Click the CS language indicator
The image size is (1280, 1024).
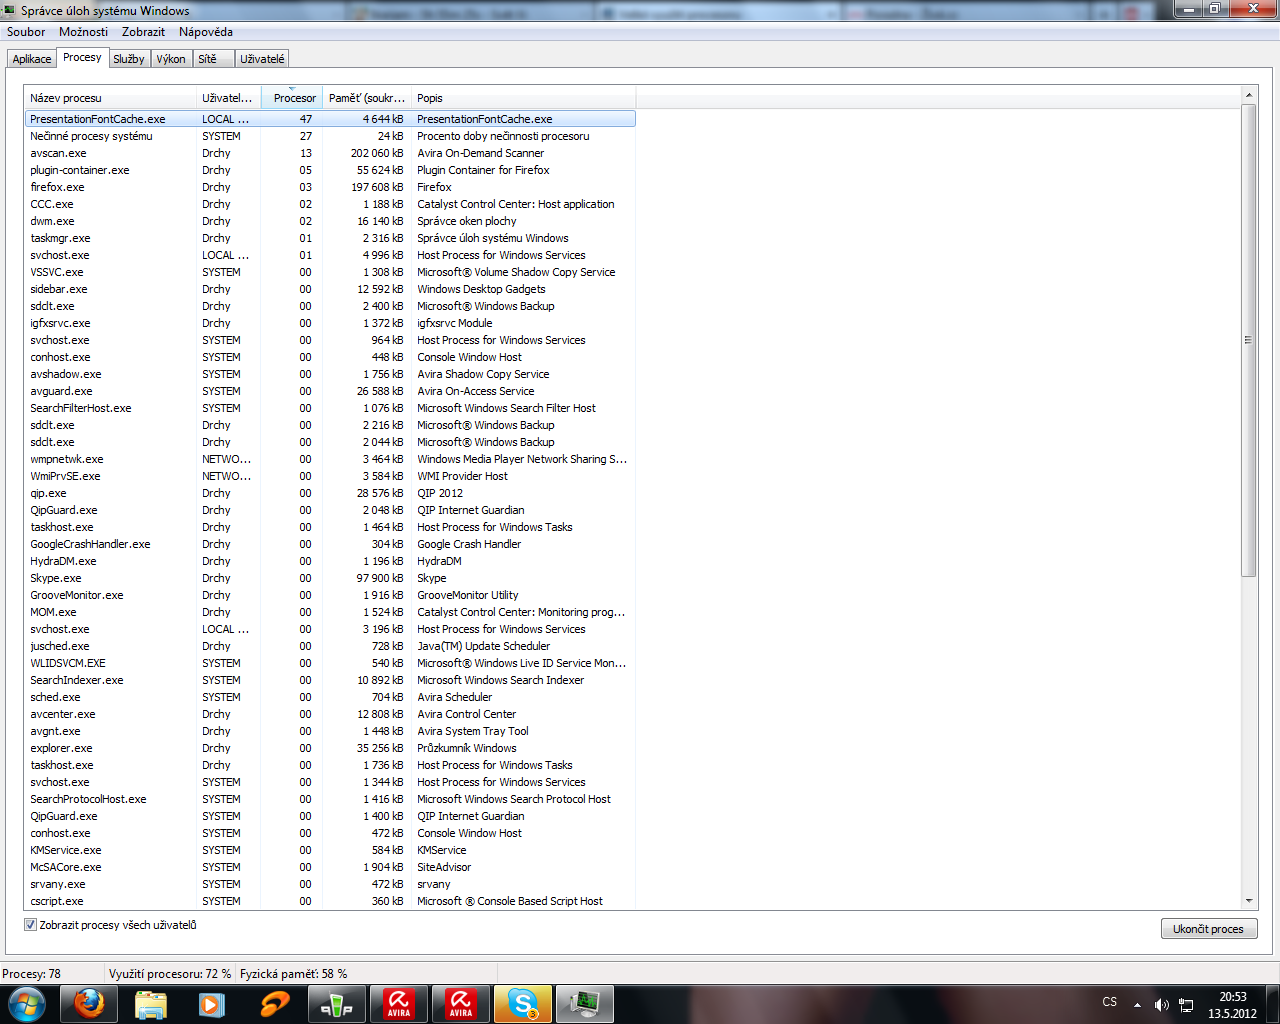[1110, 1002]
